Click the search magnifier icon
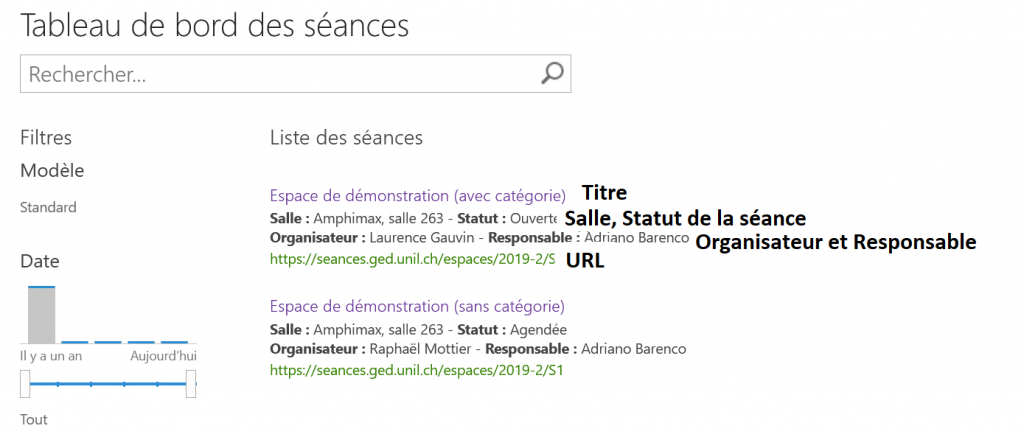The width and height of the screenshot is (1024, 437). 552,73
